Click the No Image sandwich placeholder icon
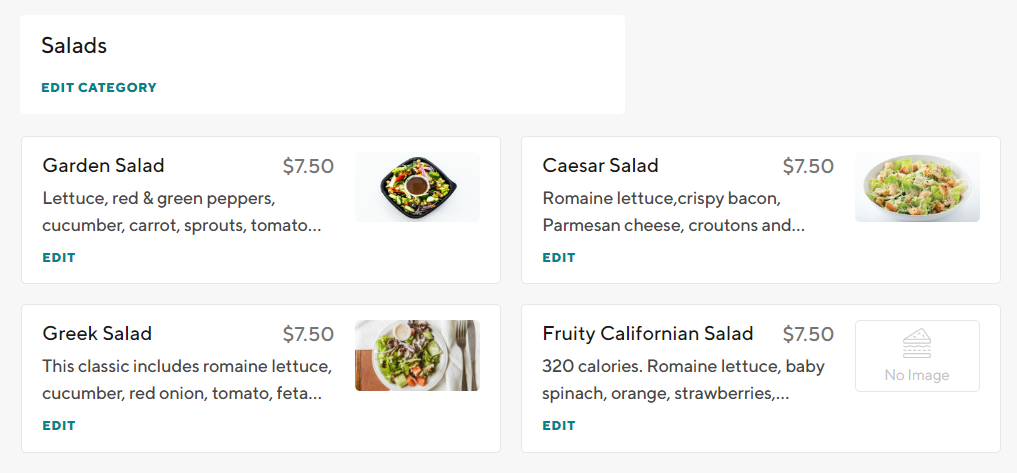The height and width of the screenshot is (473, 1017). (916, 345)
